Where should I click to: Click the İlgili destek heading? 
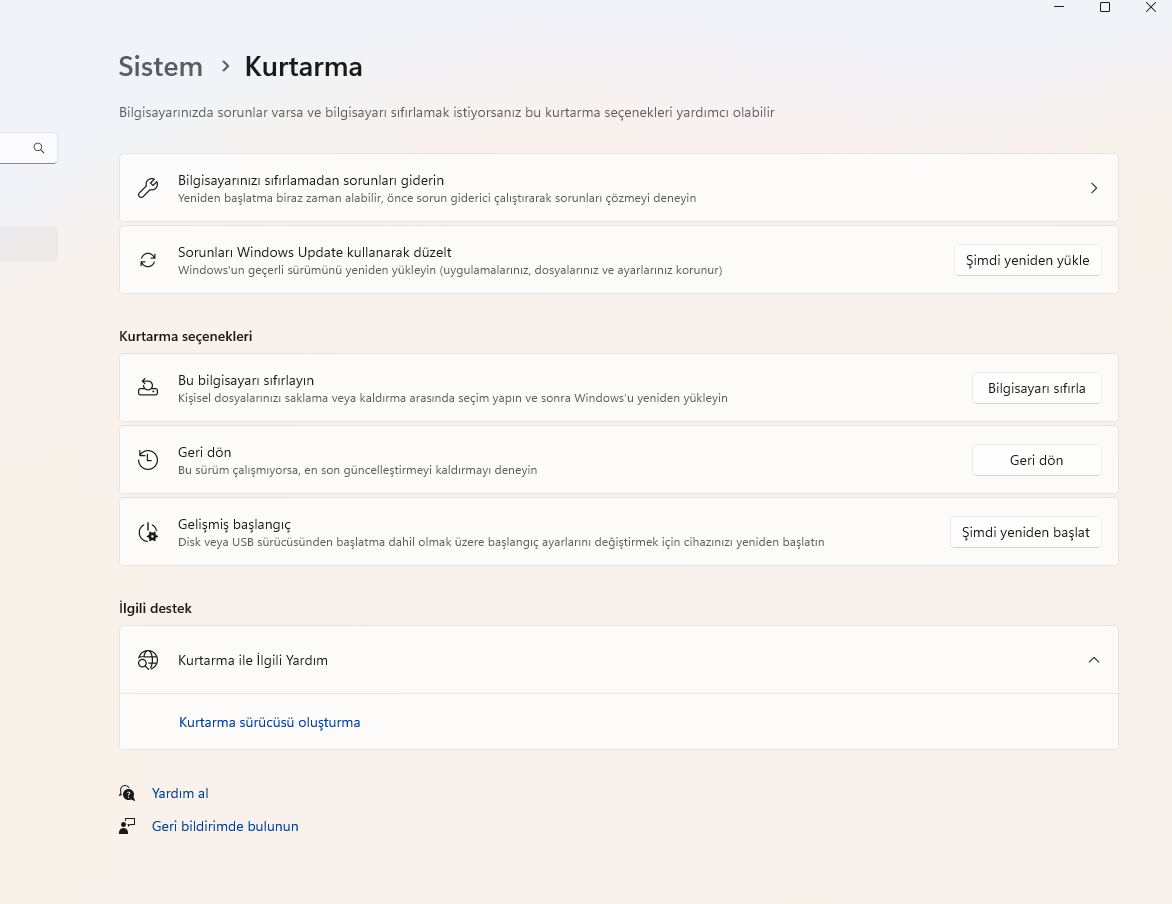[x=155, y=608]
